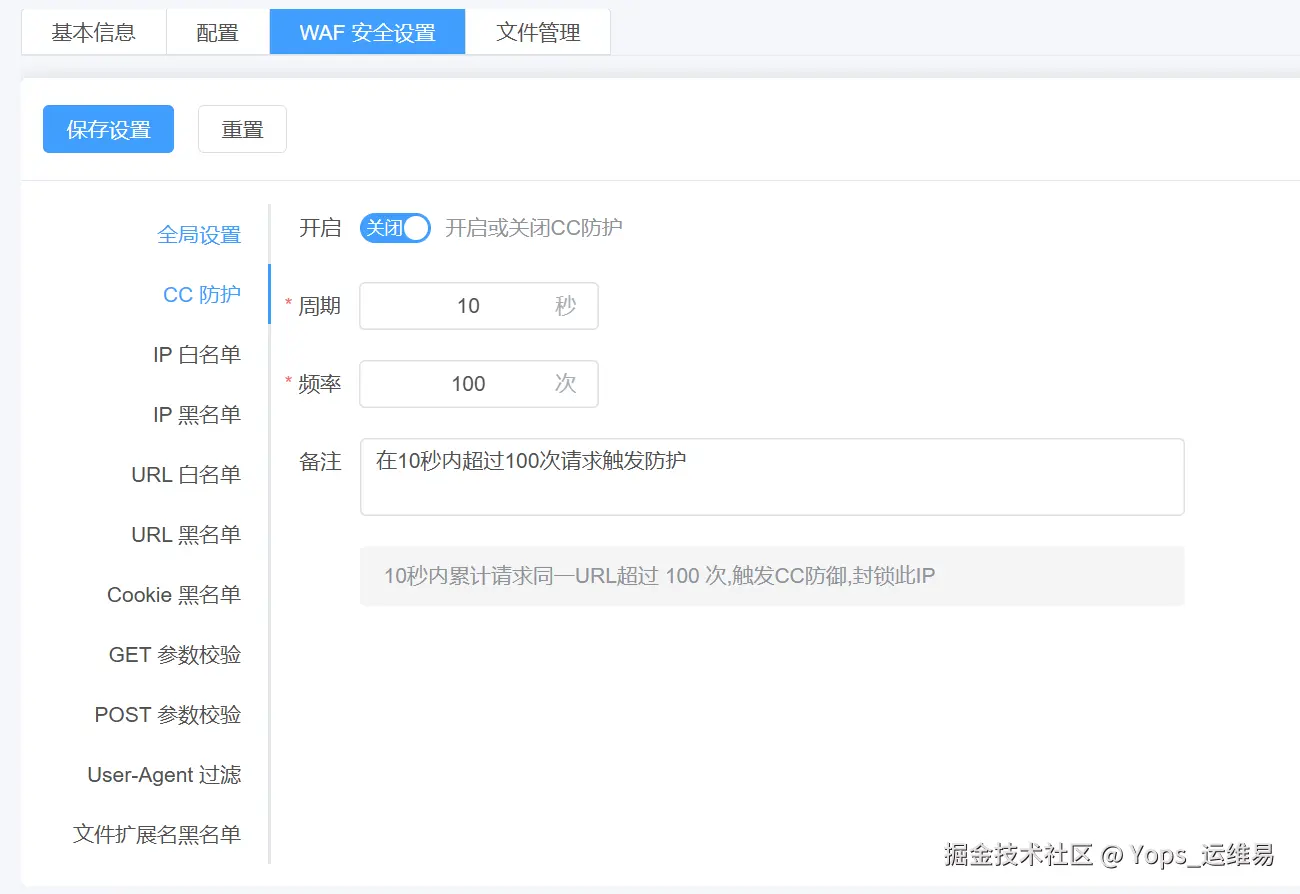Open the 配置 tab
Viewport: 1300px width, 894px height.
(x=217, y=32)
